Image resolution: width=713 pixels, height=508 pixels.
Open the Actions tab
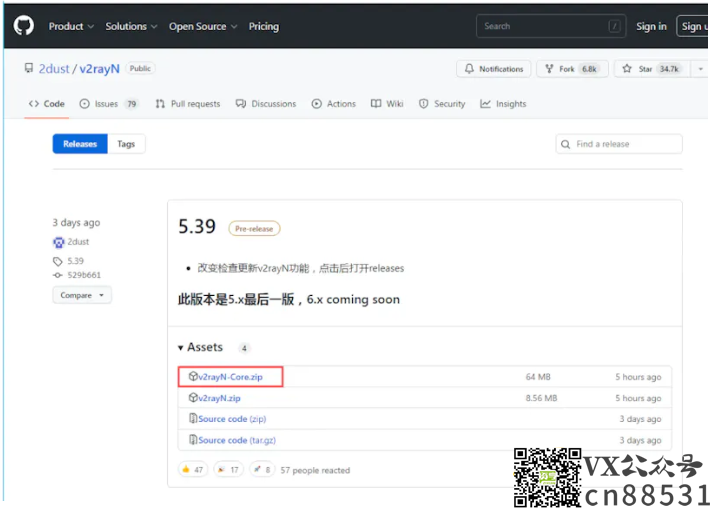(x=334, y=104)
